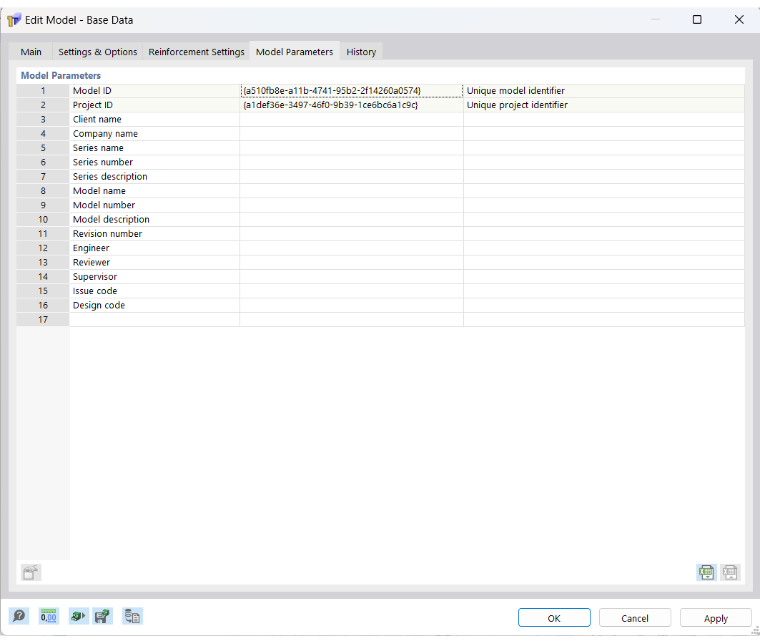This screenshot has height=643, width=760.
Task: Click the Client name value field
Action: [351, 119]
